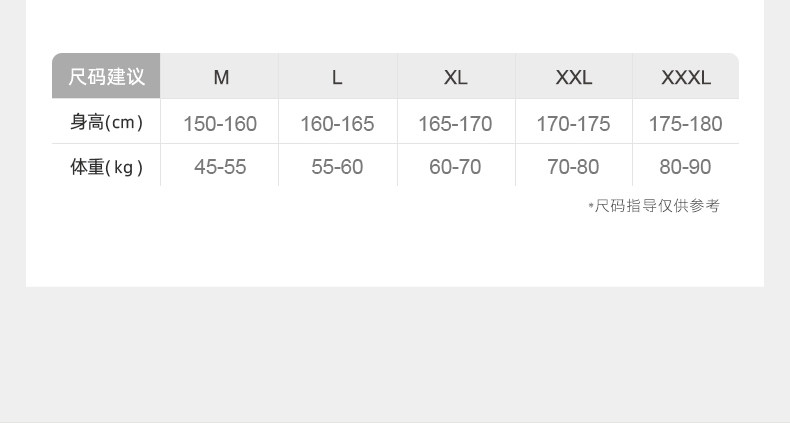Select the 70-80 weight value

(x=573, y=167)
